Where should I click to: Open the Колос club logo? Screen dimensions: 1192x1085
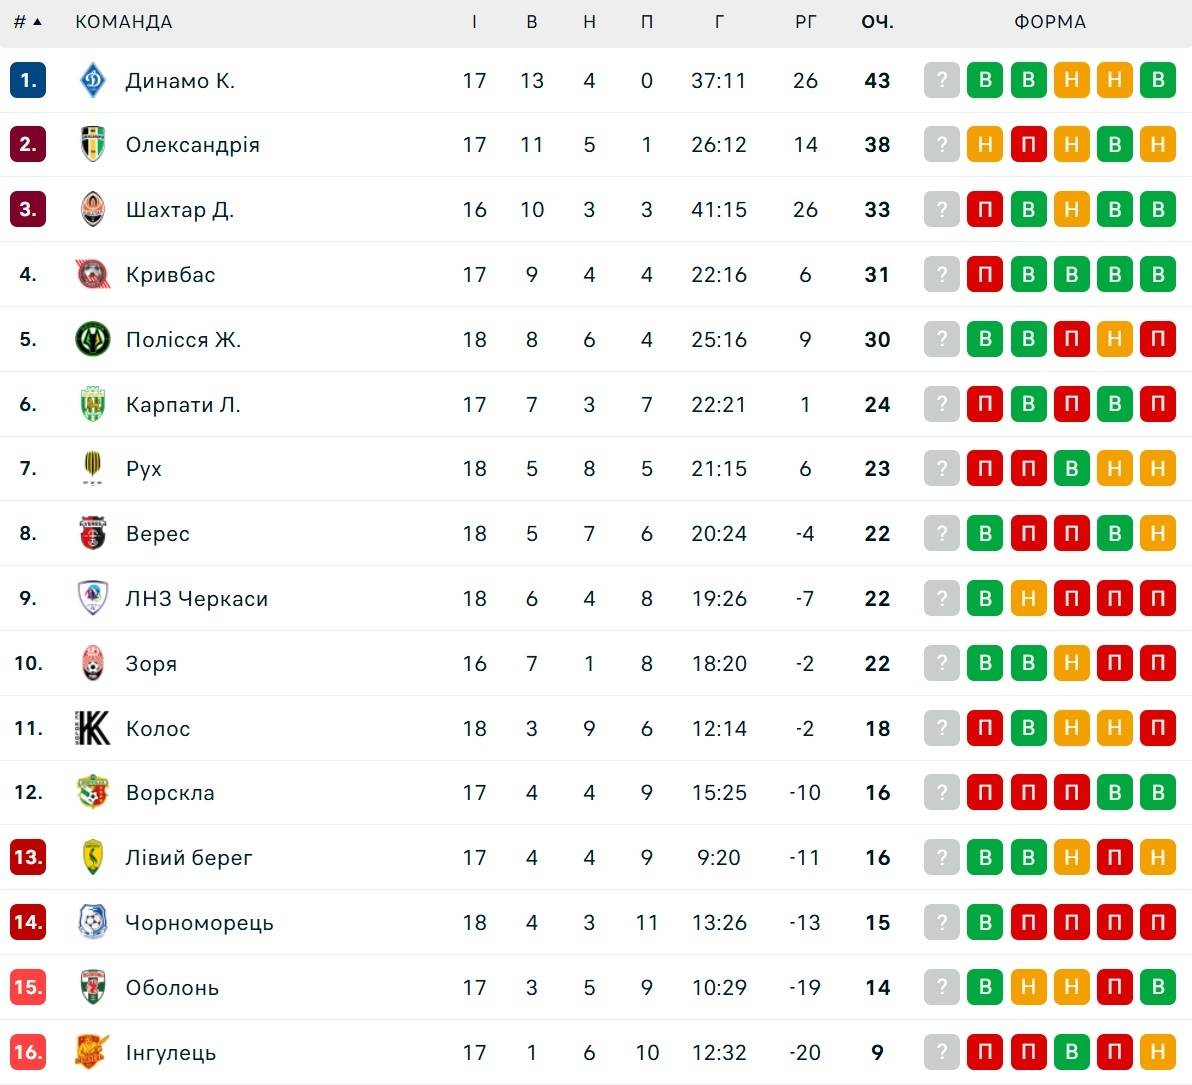tap(93, 728)
